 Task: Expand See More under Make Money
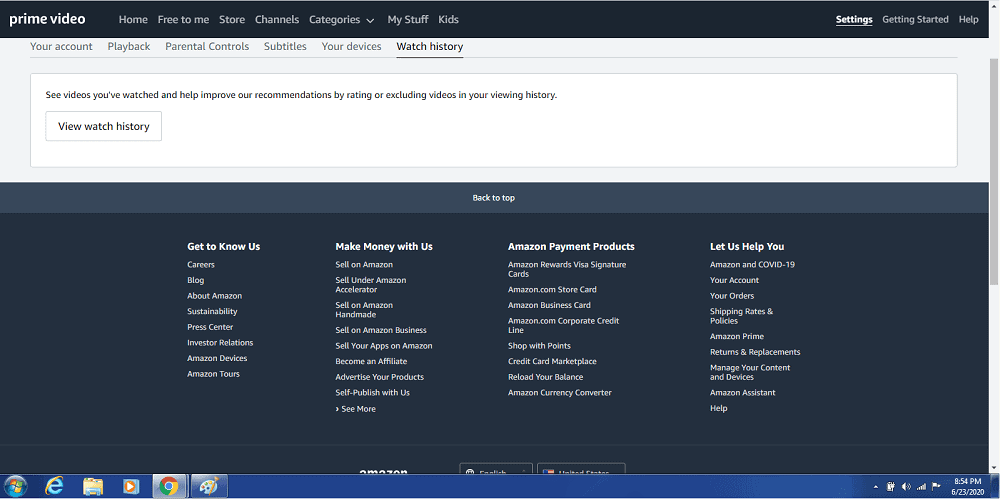click(x=356, y=409)
